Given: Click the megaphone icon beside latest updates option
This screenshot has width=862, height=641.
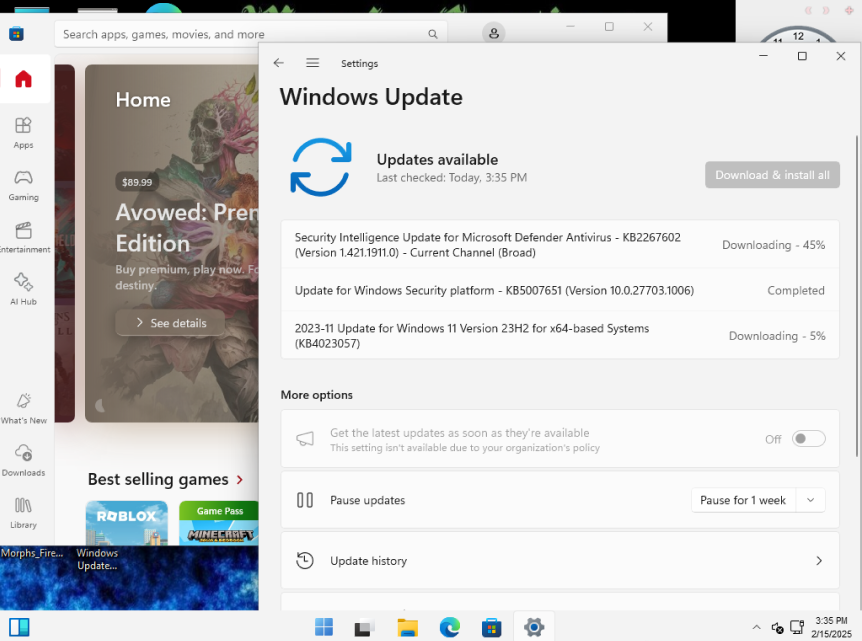Looking at the screenshot, I should (305, 439).
